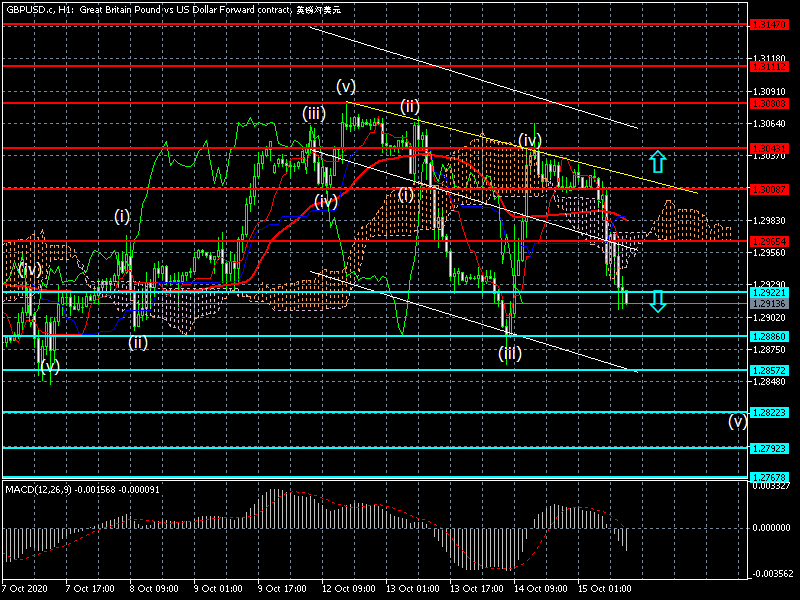Click the 1.31180 axis price value
Image resolution: width=800 pixels, height=600 pixels.
pos(770,58)
